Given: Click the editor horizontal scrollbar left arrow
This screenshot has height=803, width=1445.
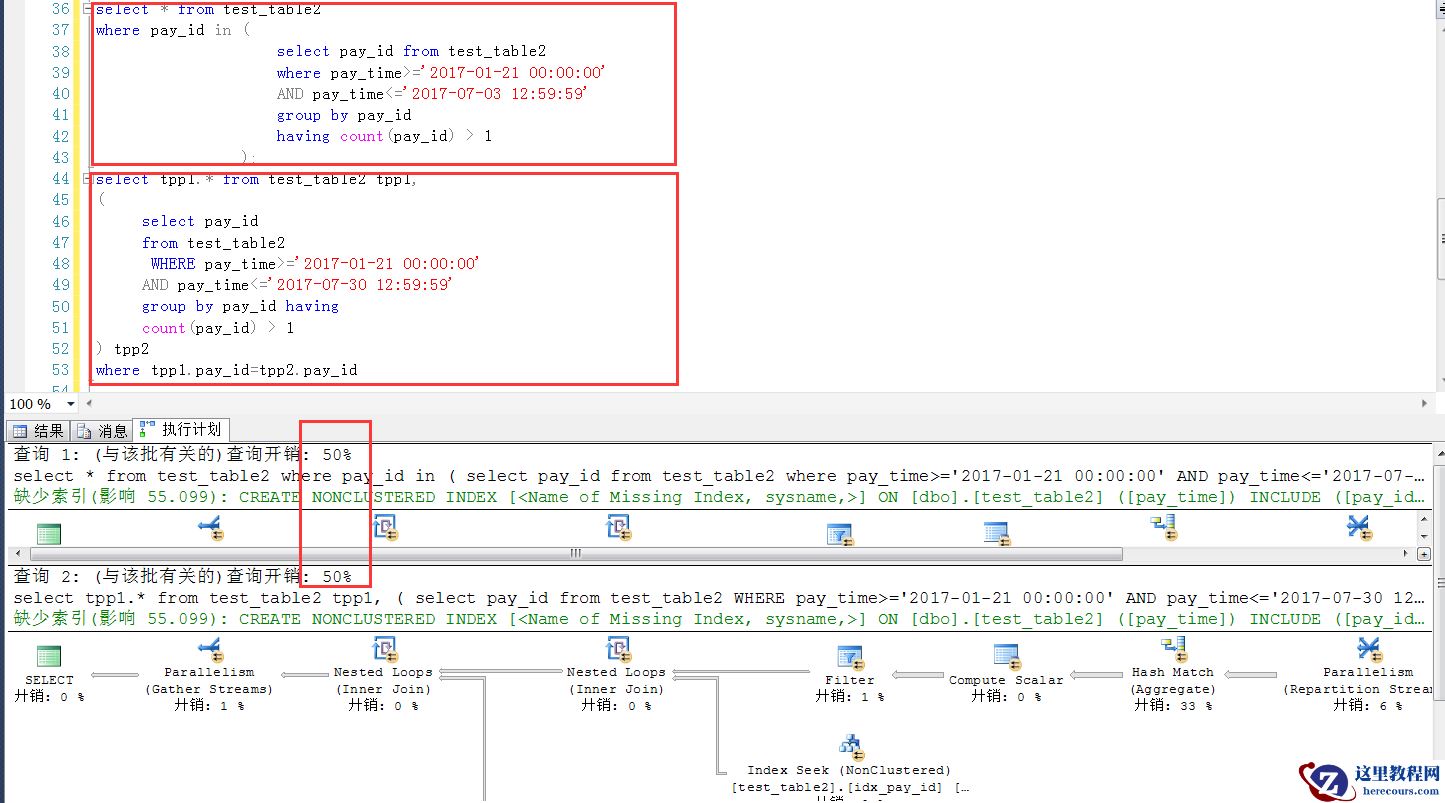Looking at the screenshot, I should [90, 404].
